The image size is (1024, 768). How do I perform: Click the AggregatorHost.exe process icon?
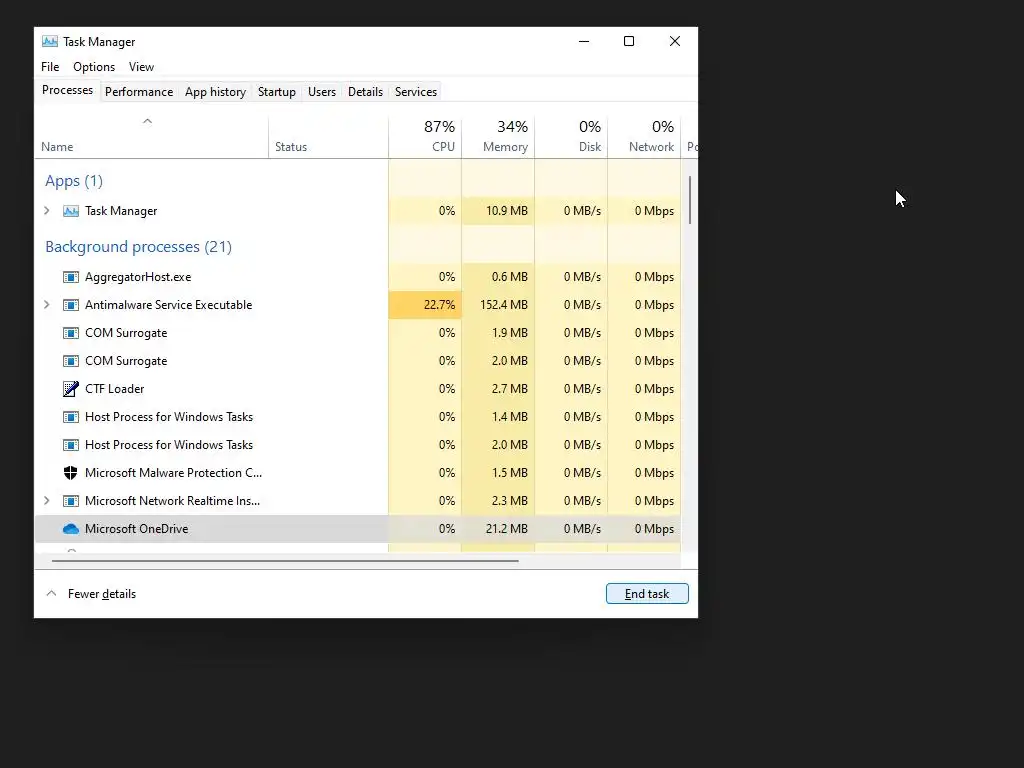(x=71, y=277)
